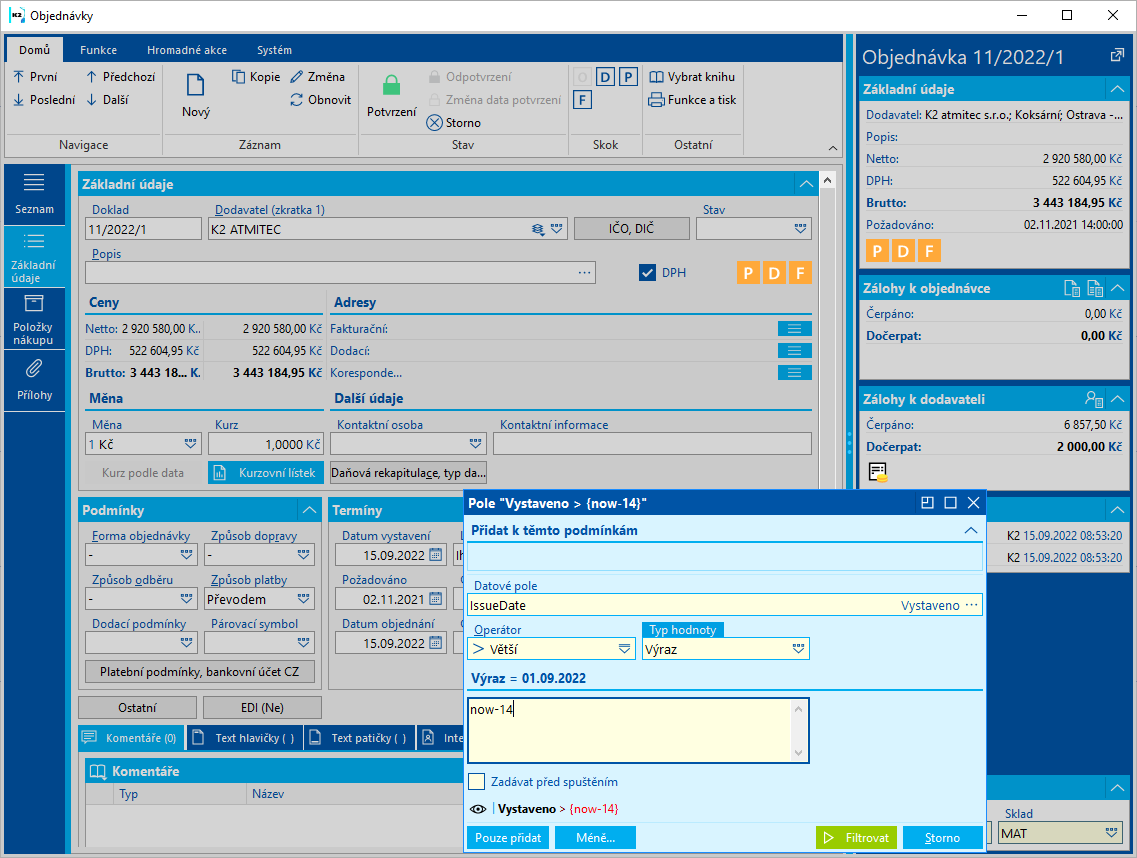Open Vybrat knihu book selector
The height and width of the screenshot is (858, 1137).
pyautogui.click(x=692, y=76)
